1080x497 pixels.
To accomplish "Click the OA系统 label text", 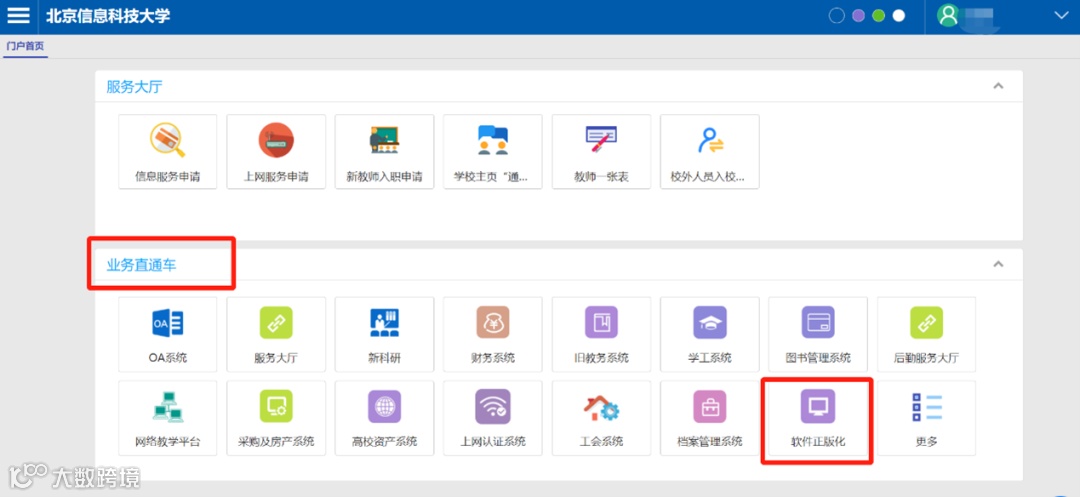I will (167, 358).
